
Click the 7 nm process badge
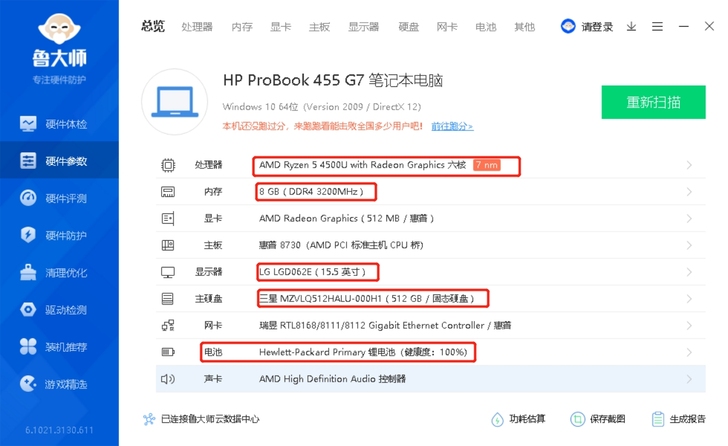487,165
